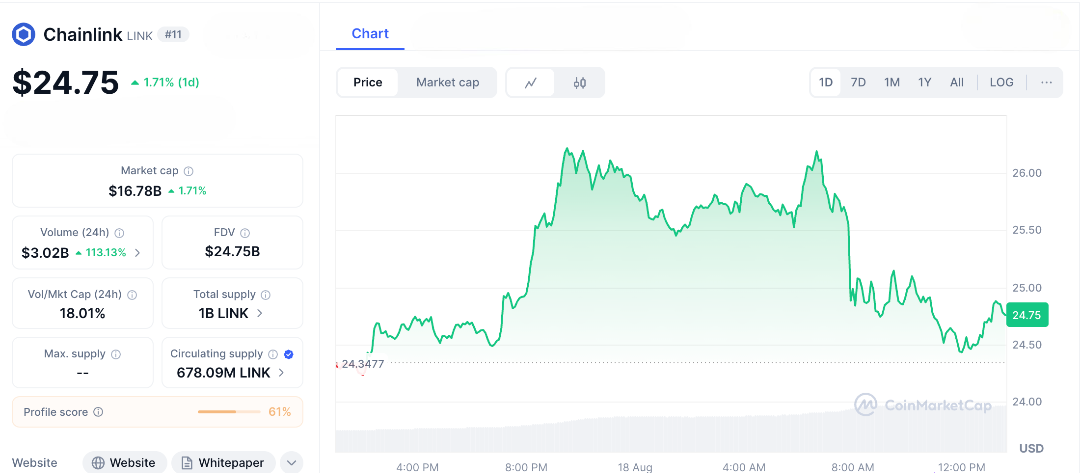Click the 18.01% Vol/Mkt Cap value

[x=83, y=313]
